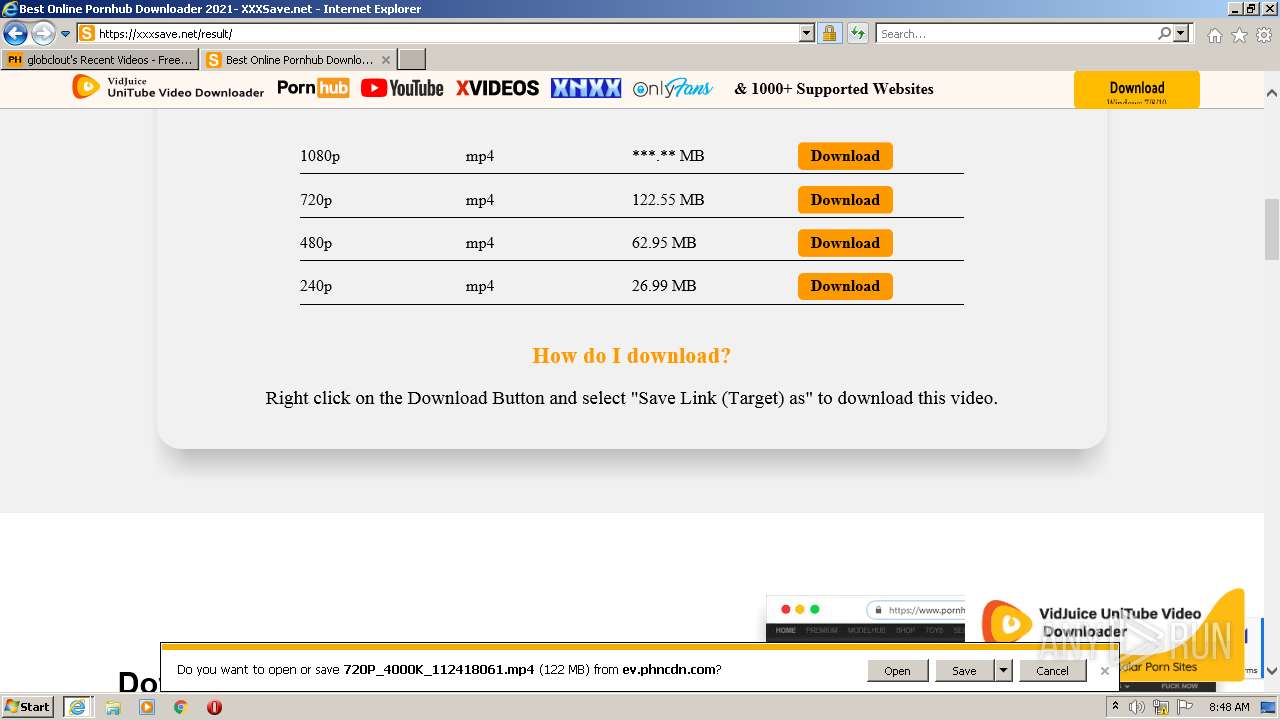Click Save in the download prompt

(964, 671)
